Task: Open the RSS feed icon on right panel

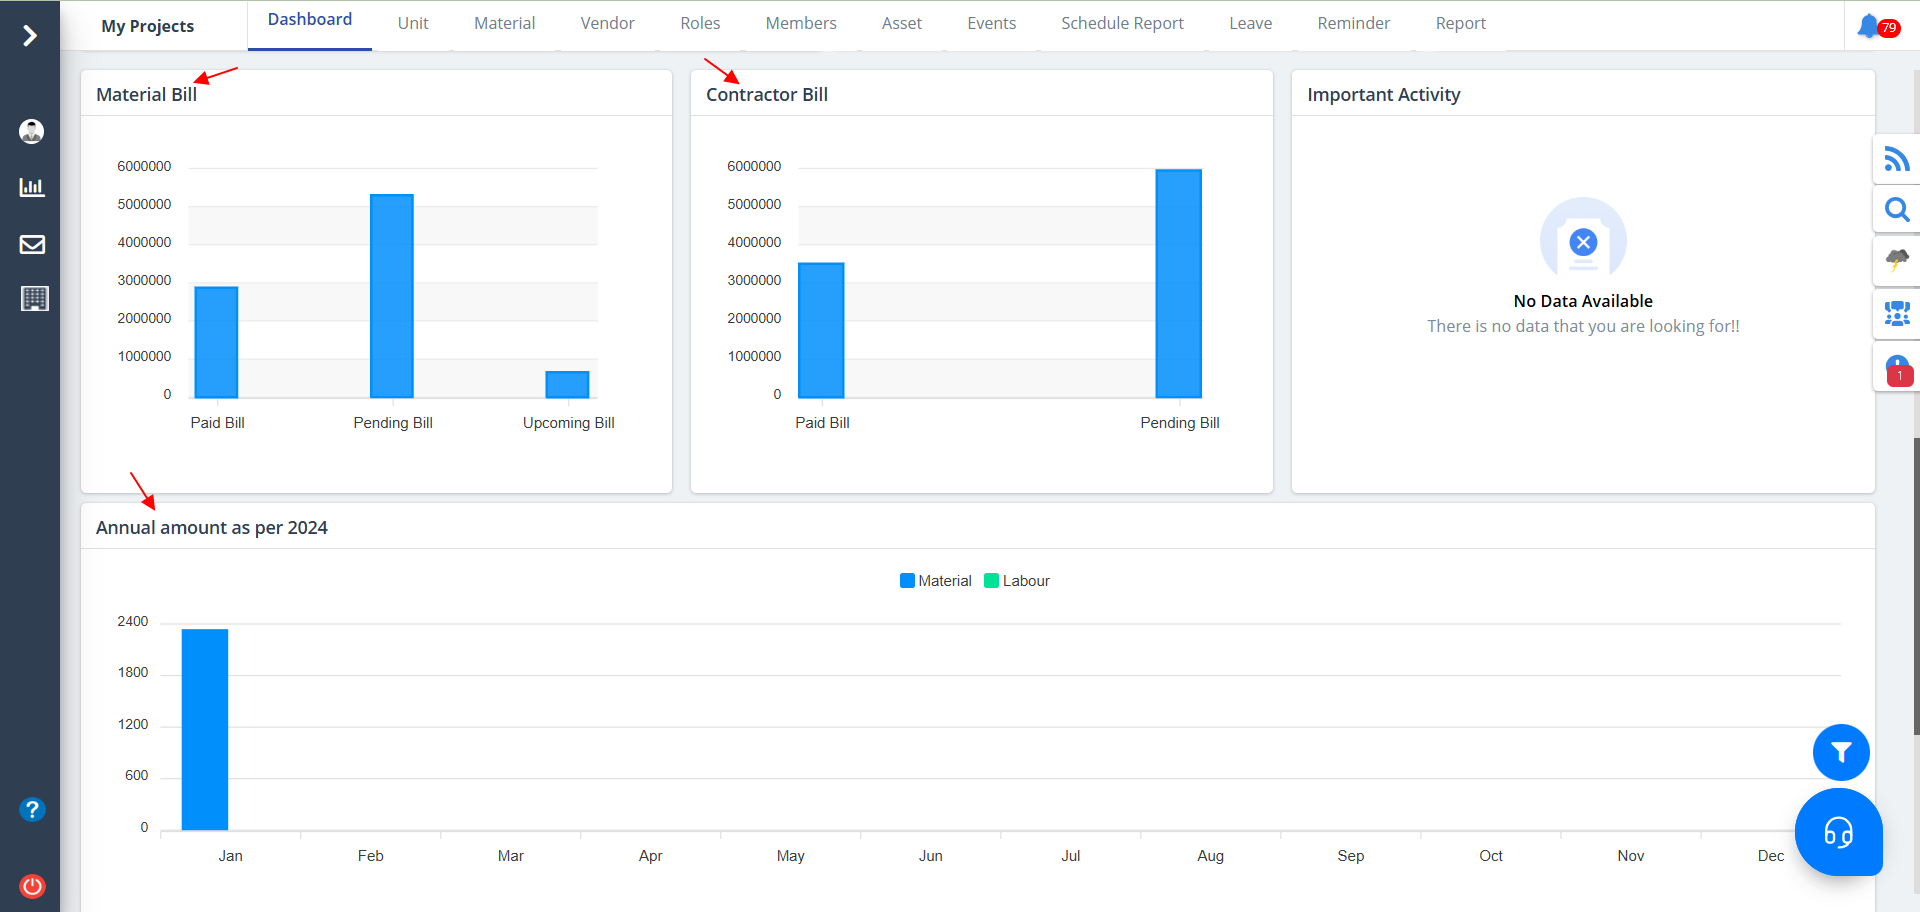Action: tap(1896, 159)
